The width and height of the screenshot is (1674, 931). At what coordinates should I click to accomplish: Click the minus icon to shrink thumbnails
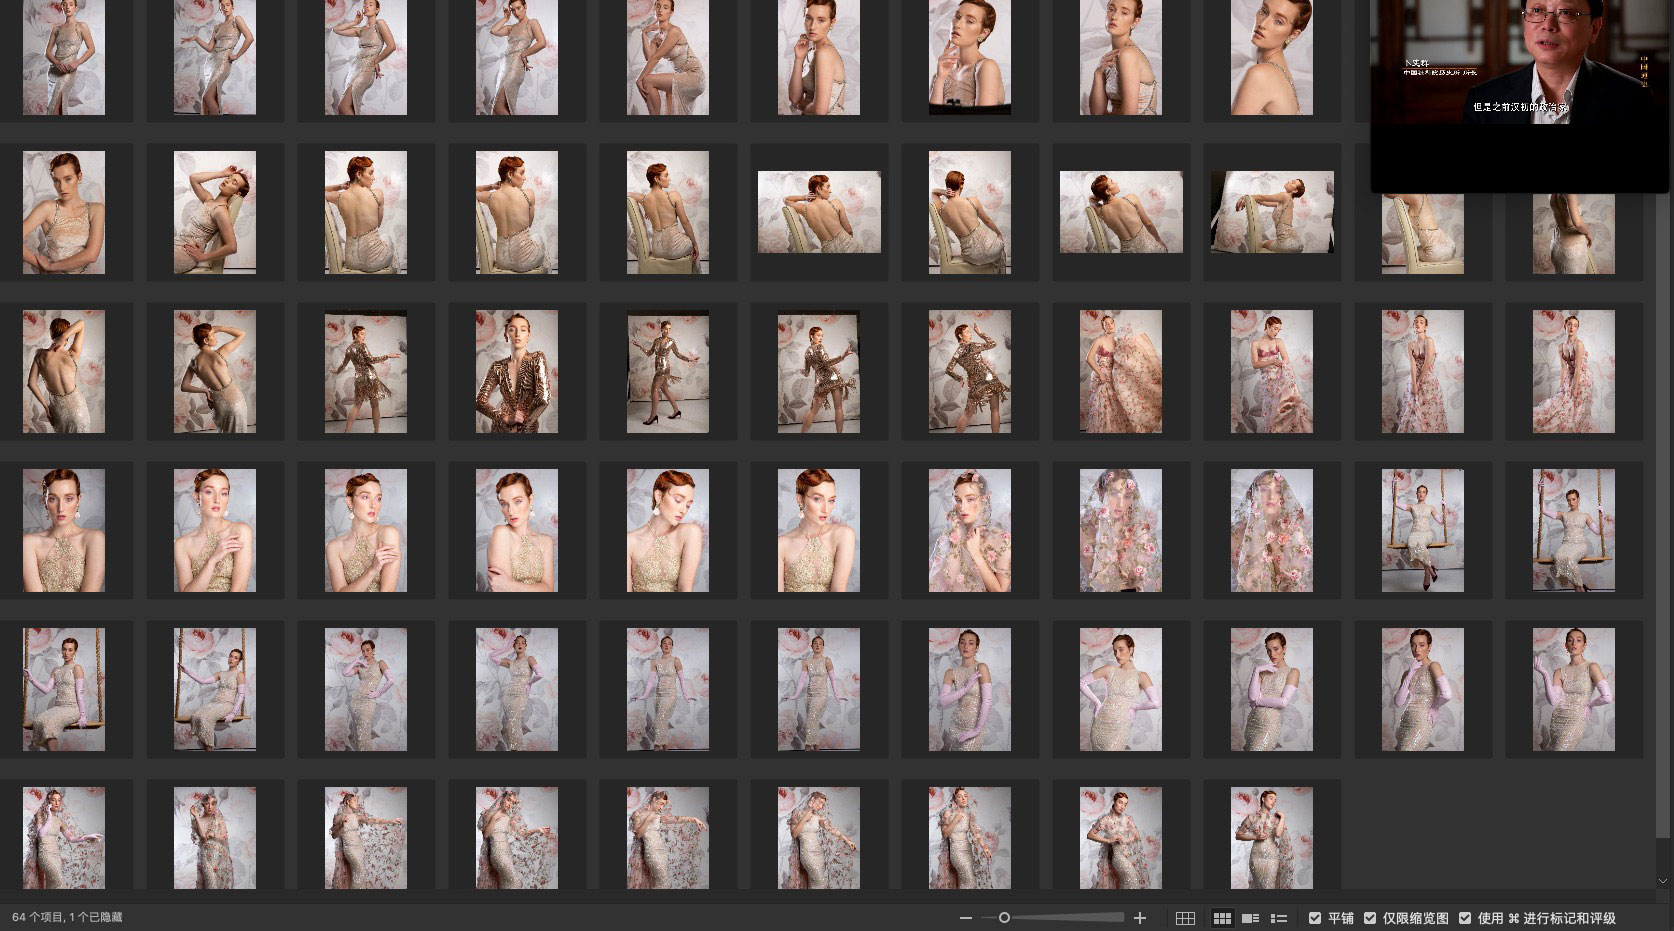(x=965, y=918)
